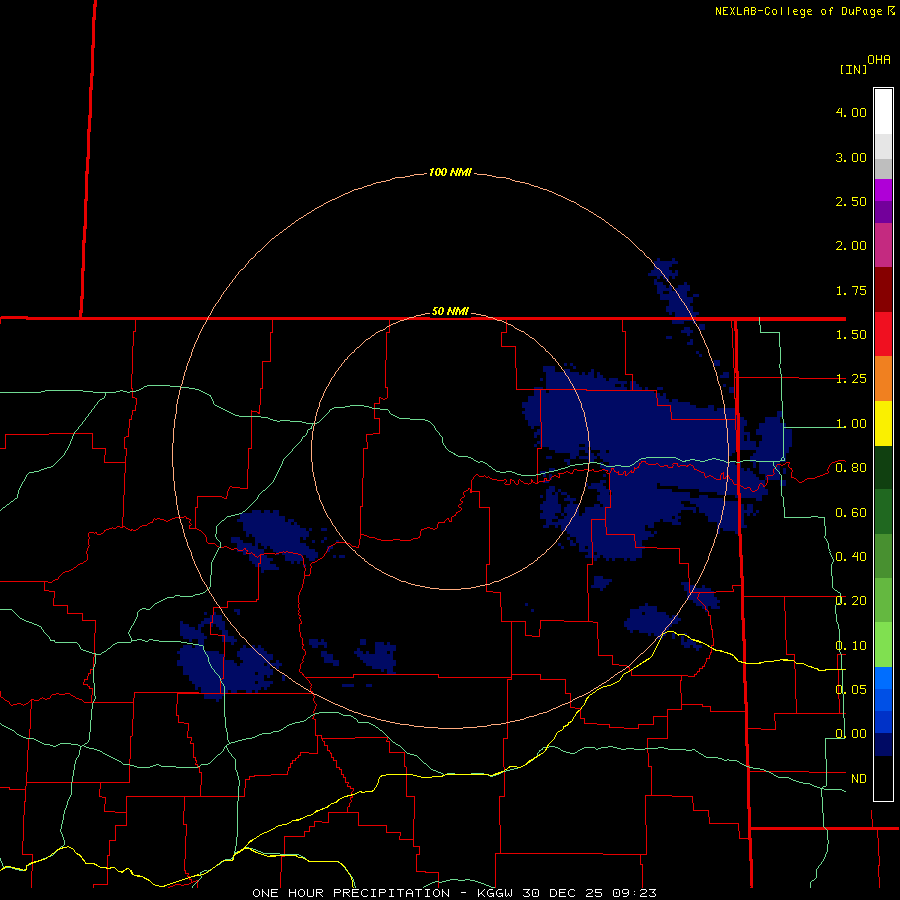Pick the bright red swatch in the scale
900x900 pixels.
coord(883,334)
